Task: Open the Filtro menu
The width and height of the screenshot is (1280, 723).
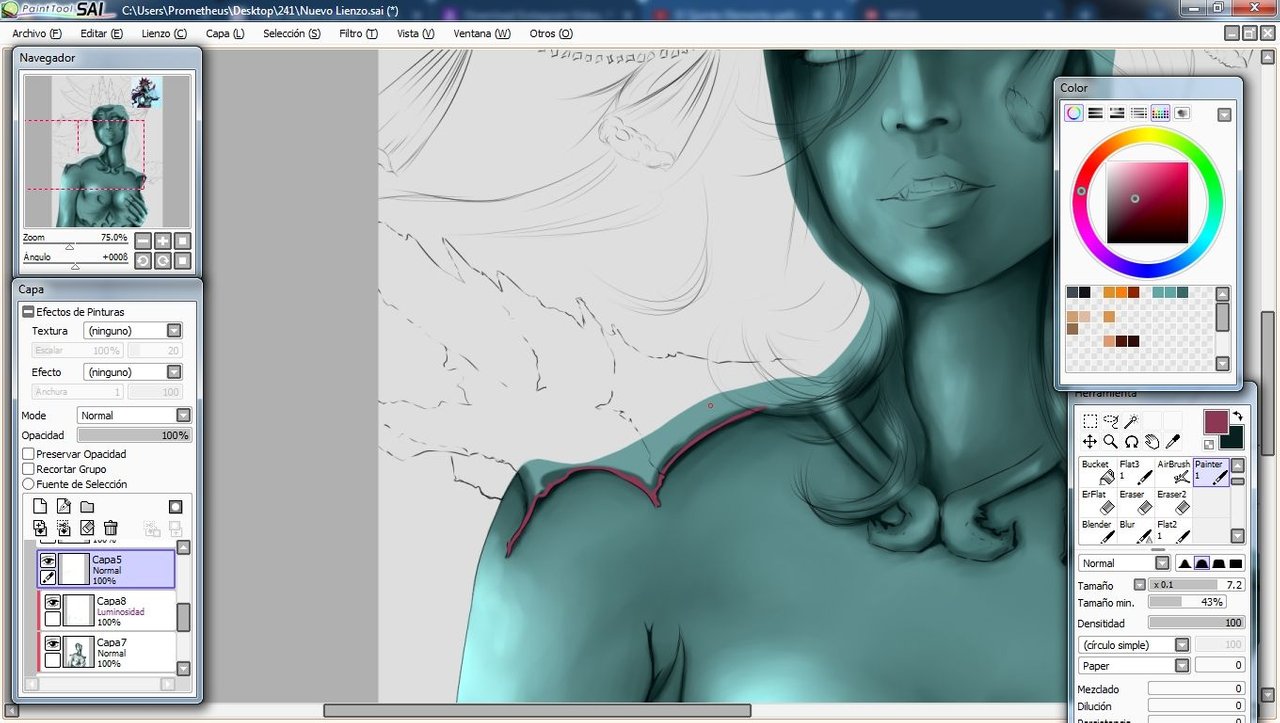Action: coord(358,33)
